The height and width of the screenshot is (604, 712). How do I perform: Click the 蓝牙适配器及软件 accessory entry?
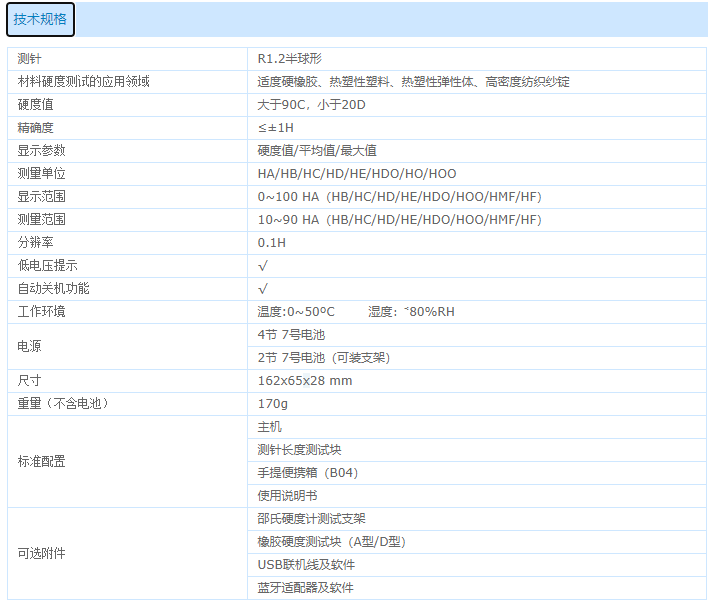click(306, 588)
